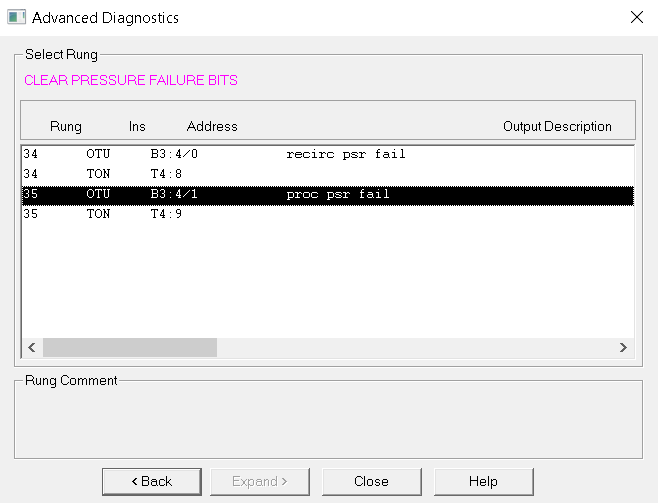Screen dimensions: 658x503
Task: Click the Back button
Action: point(151,481)
